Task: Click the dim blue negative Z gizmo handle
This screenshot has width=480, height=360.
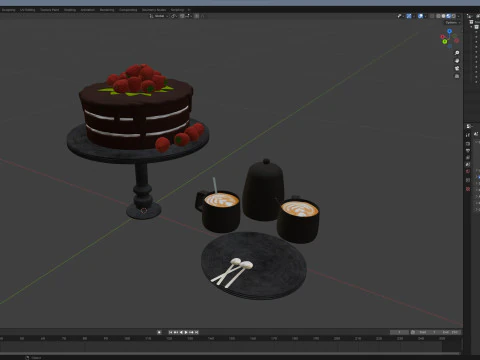Action: (x=449, y=46)
